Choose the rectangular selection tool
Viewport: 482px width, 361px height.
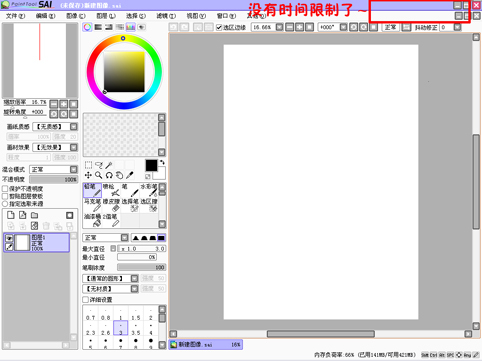click(88, 165)
